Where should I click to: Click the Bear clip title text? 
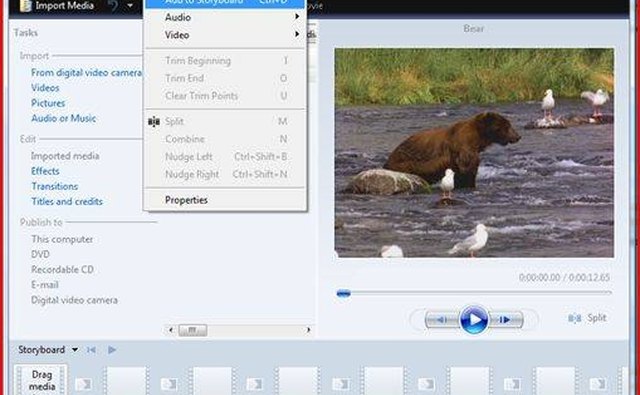(474, 29)
